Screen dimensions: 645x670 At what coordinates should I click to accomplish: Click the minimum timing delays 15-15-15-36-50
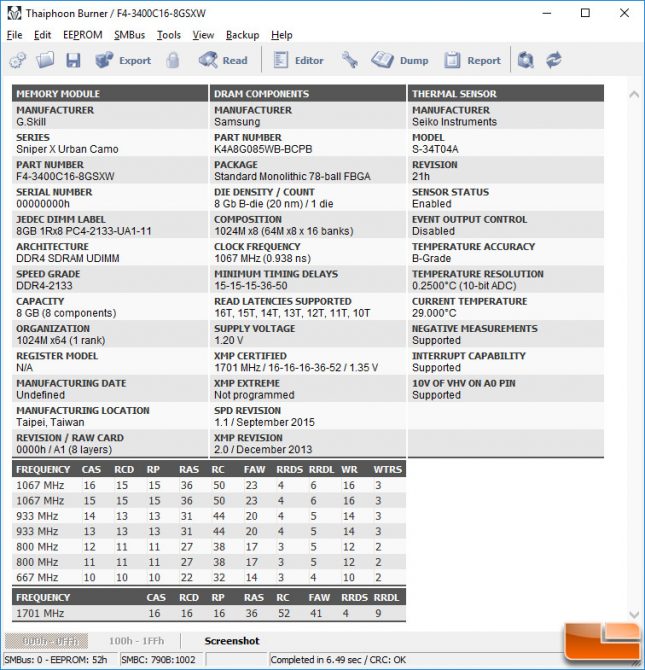pyautogui.click(x=250, y=286)
